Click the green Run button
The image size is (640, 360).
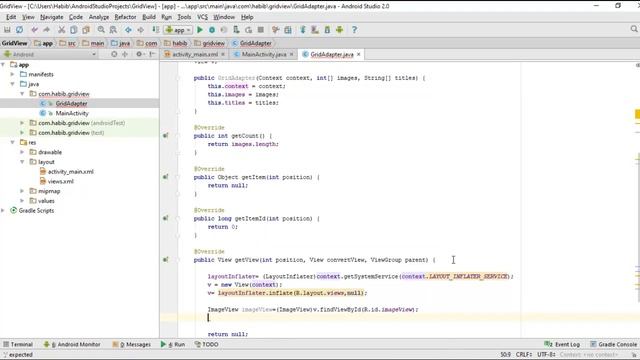200,30
